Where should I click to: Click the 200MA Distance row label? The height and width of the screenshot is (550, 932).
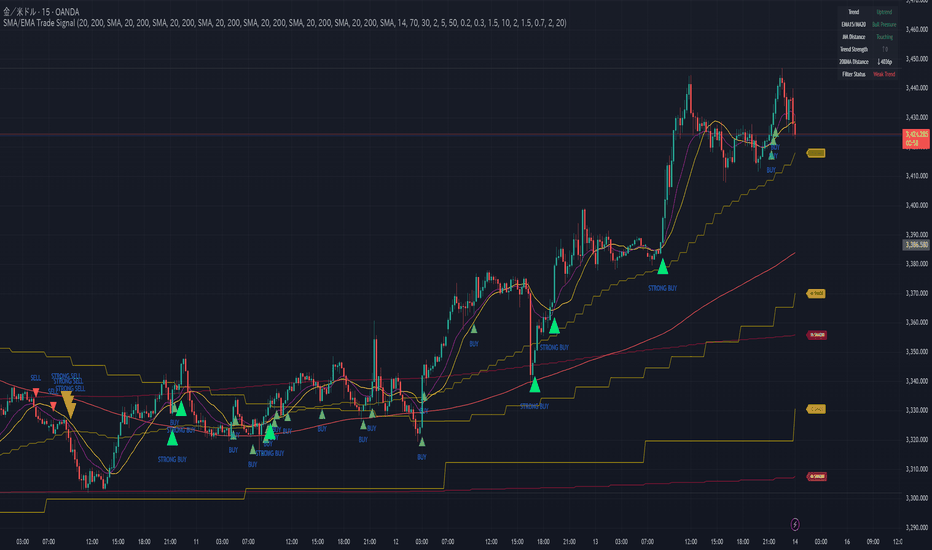[854, 62]
